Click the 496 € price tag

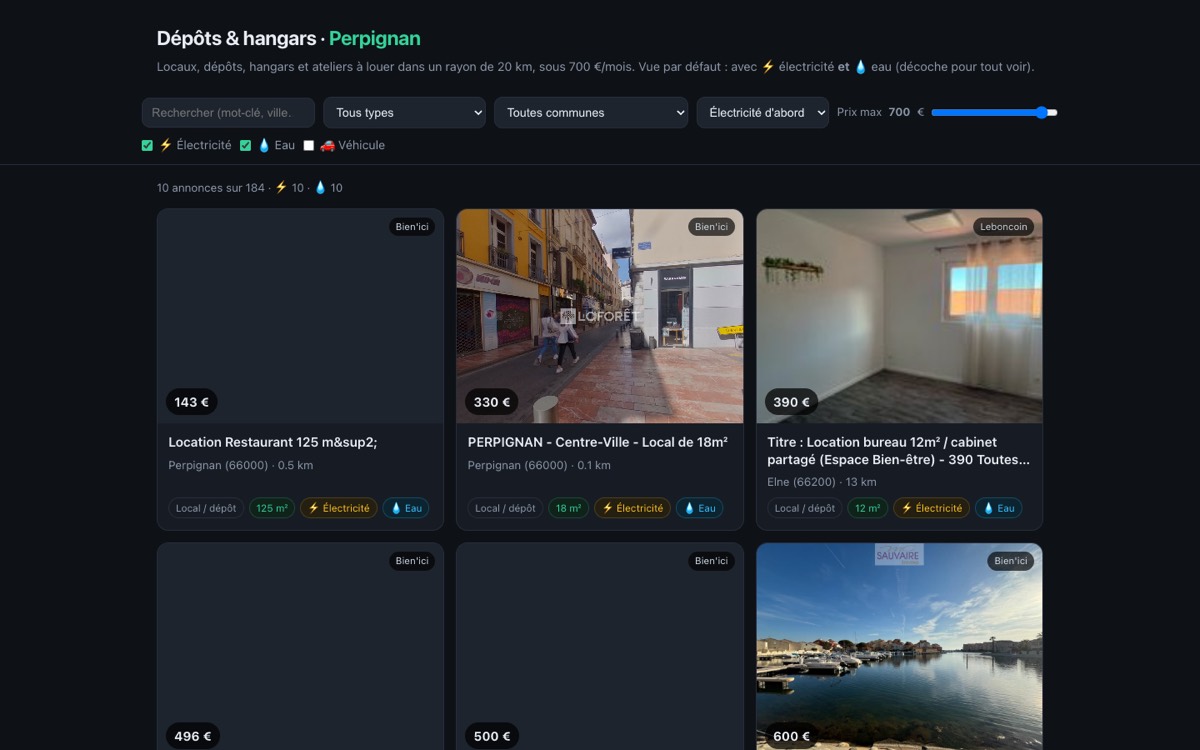click(193, 736)
